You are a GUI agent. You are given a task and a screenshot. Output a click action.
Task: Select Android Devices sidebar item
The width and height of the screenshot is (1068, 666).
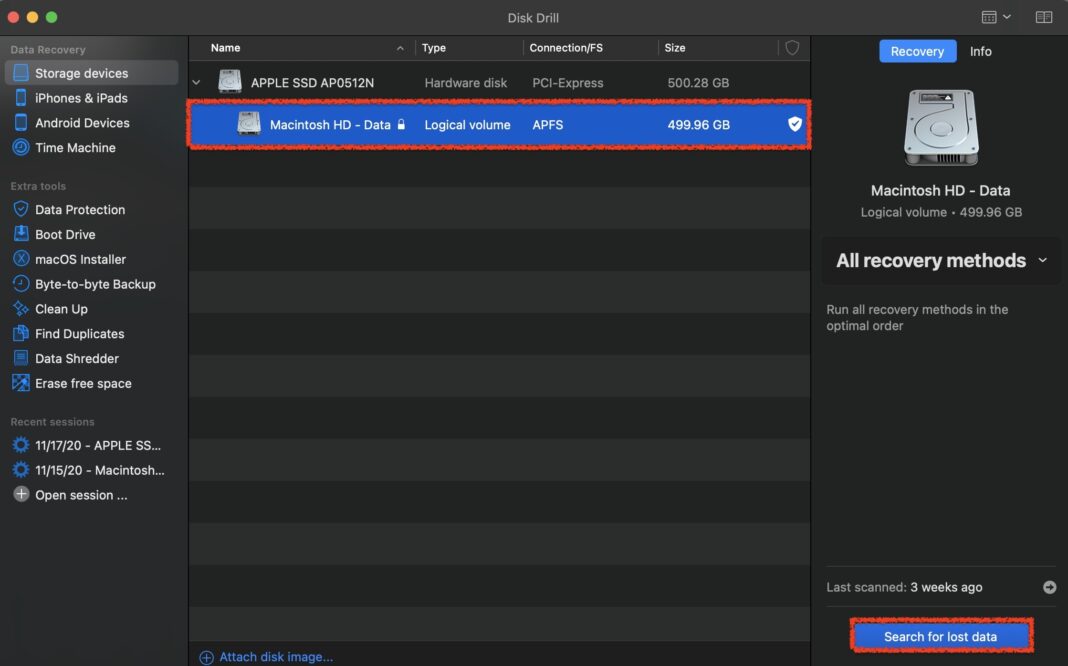pos(82,123)
